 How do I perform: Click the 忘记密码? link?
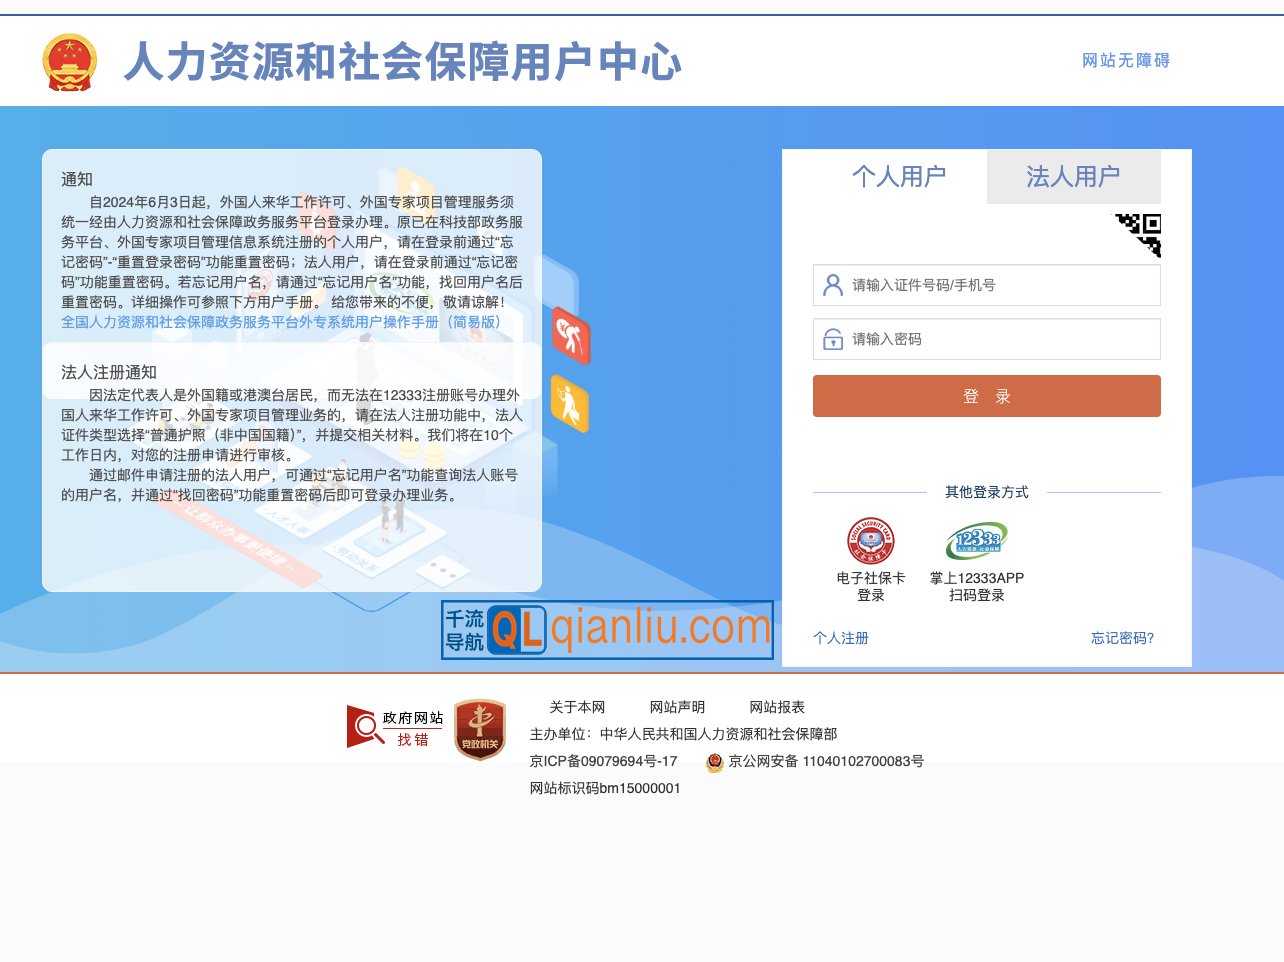pos(1120,638)
